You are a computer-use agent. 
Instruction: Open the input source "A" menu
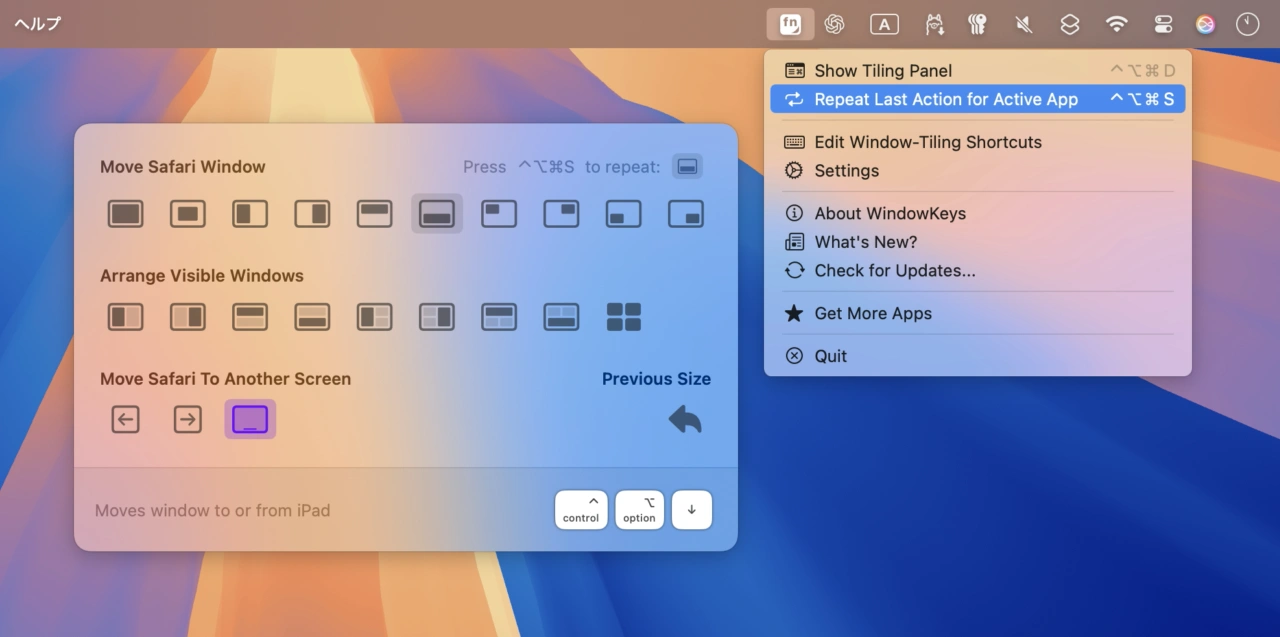tap(884, 24)
